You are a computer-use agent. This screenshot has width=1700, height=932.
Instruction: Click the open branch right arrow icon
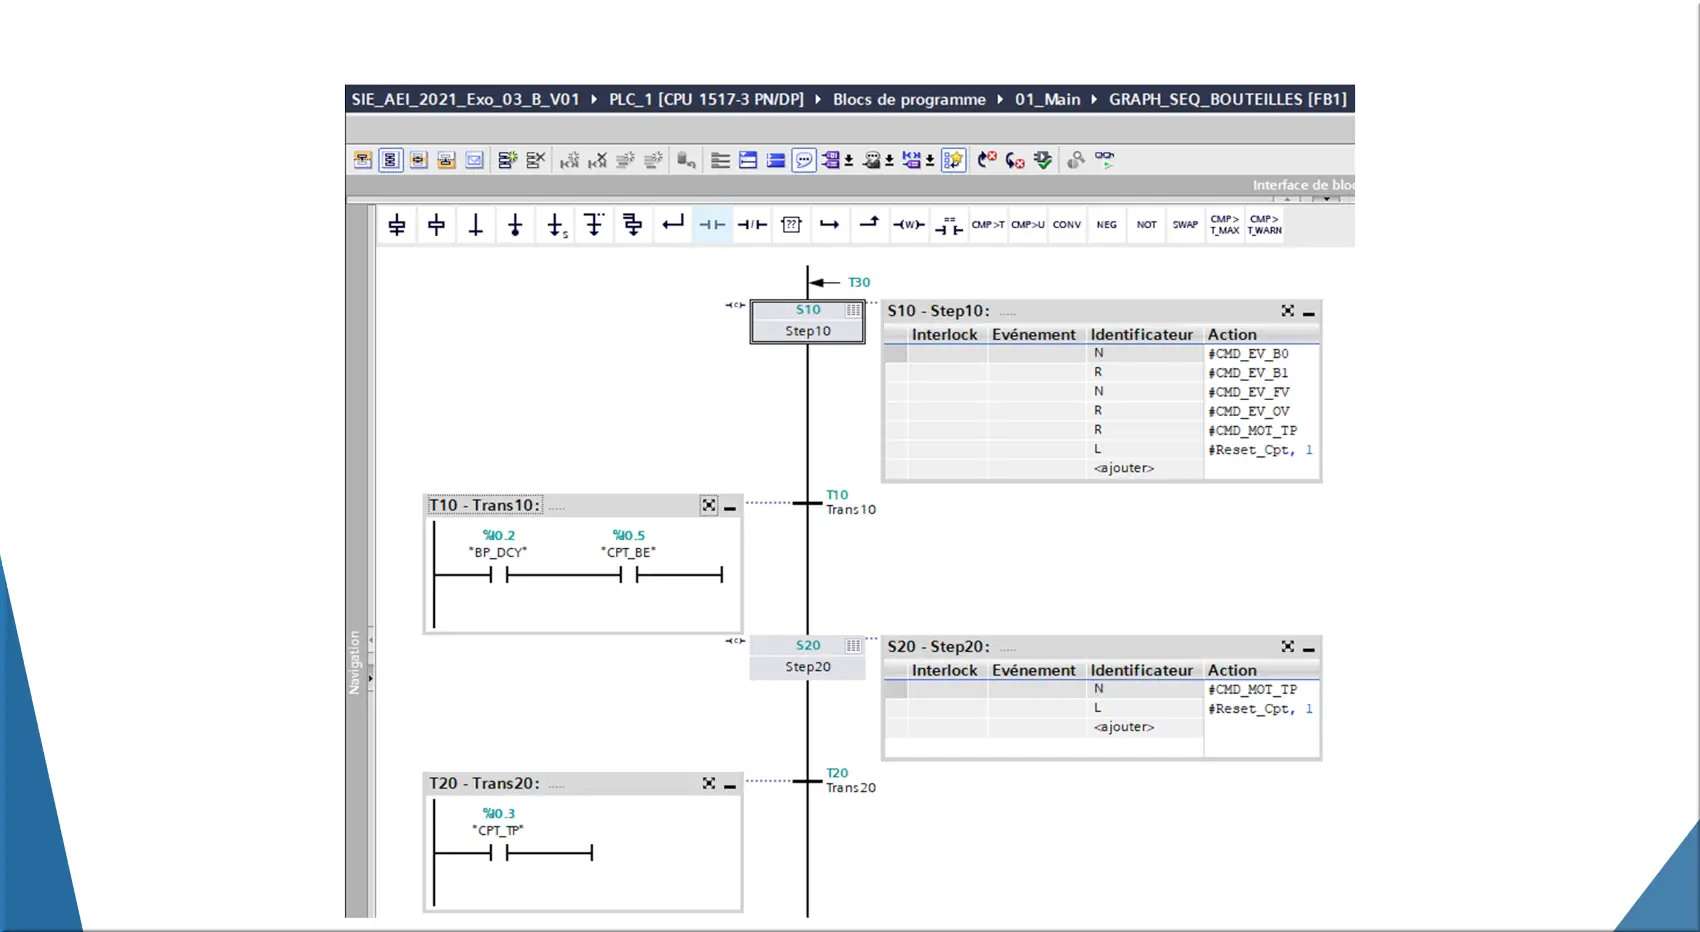pos(830,224)
